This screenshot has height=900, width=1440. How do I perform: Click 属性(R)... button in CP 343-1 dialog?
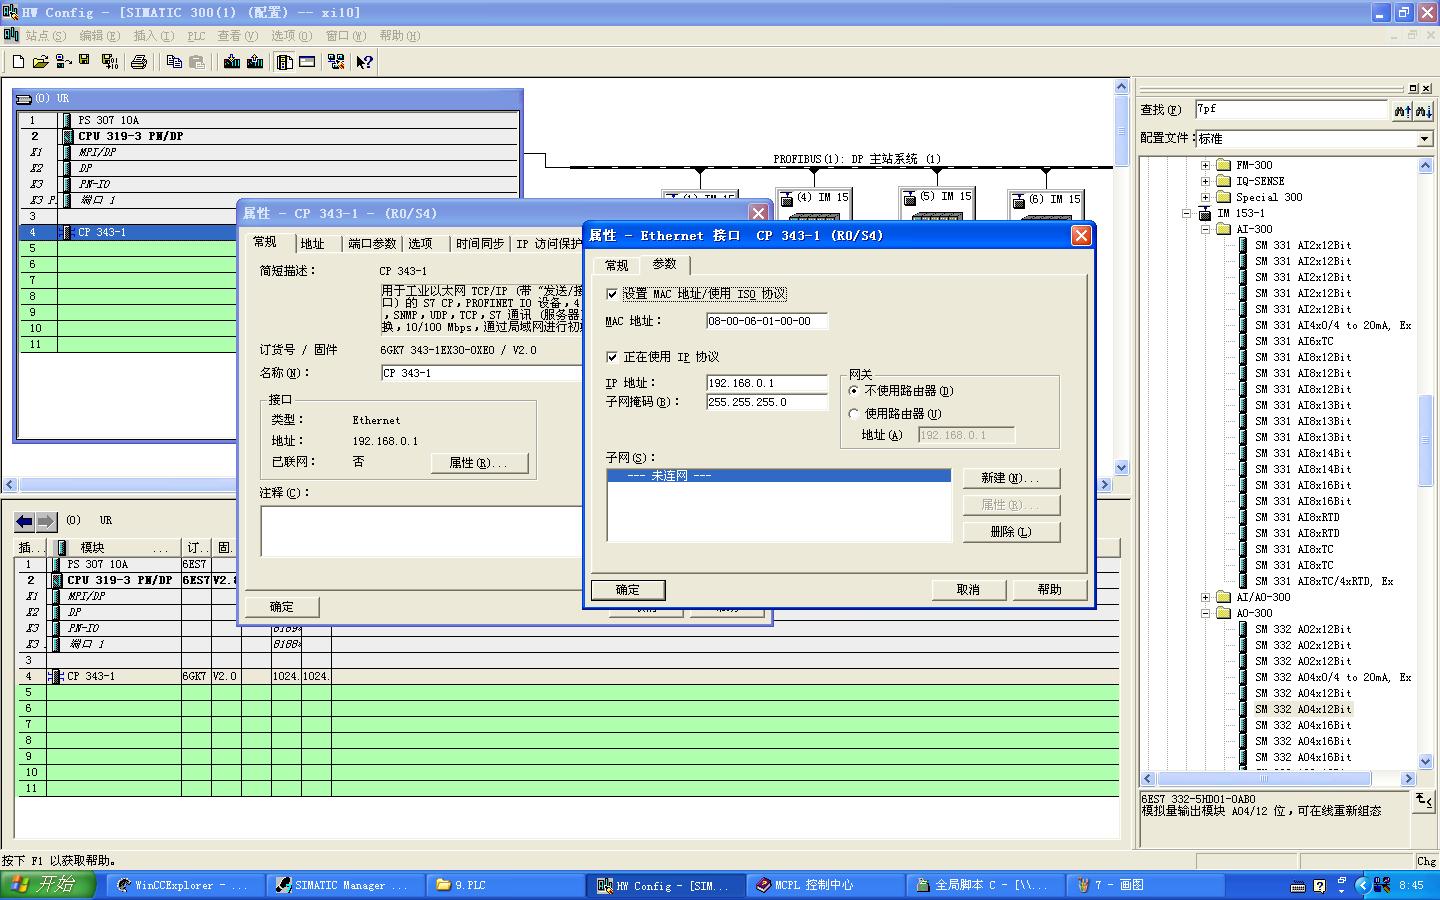tap(478, 463)
